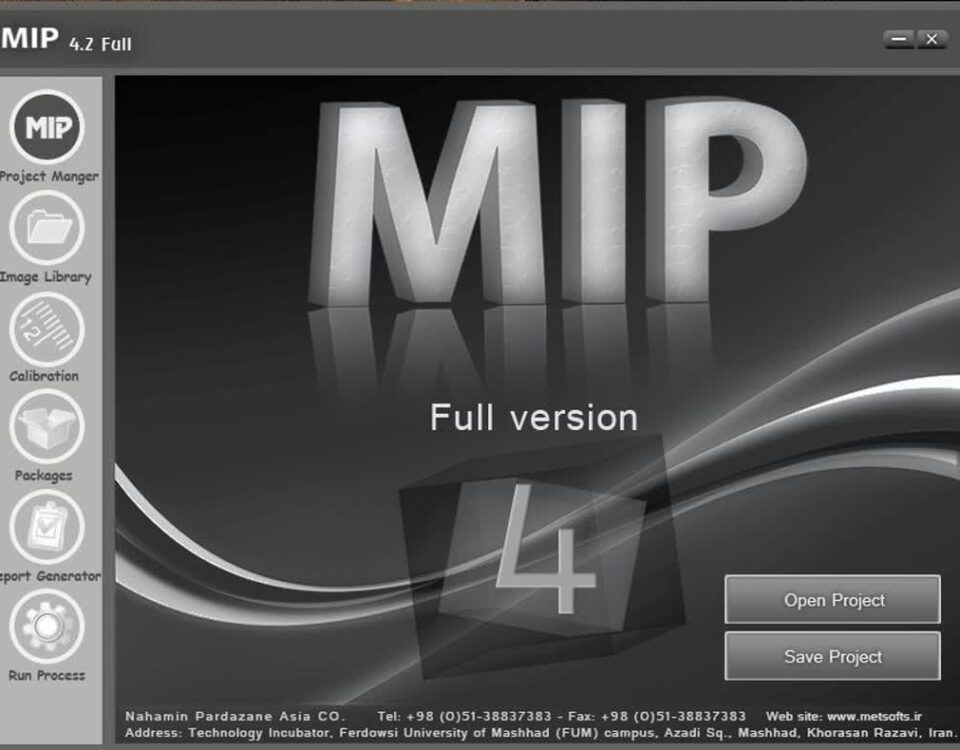Click the Image Library label
This screenshot has width=960, height=750.
click(46, 277)
